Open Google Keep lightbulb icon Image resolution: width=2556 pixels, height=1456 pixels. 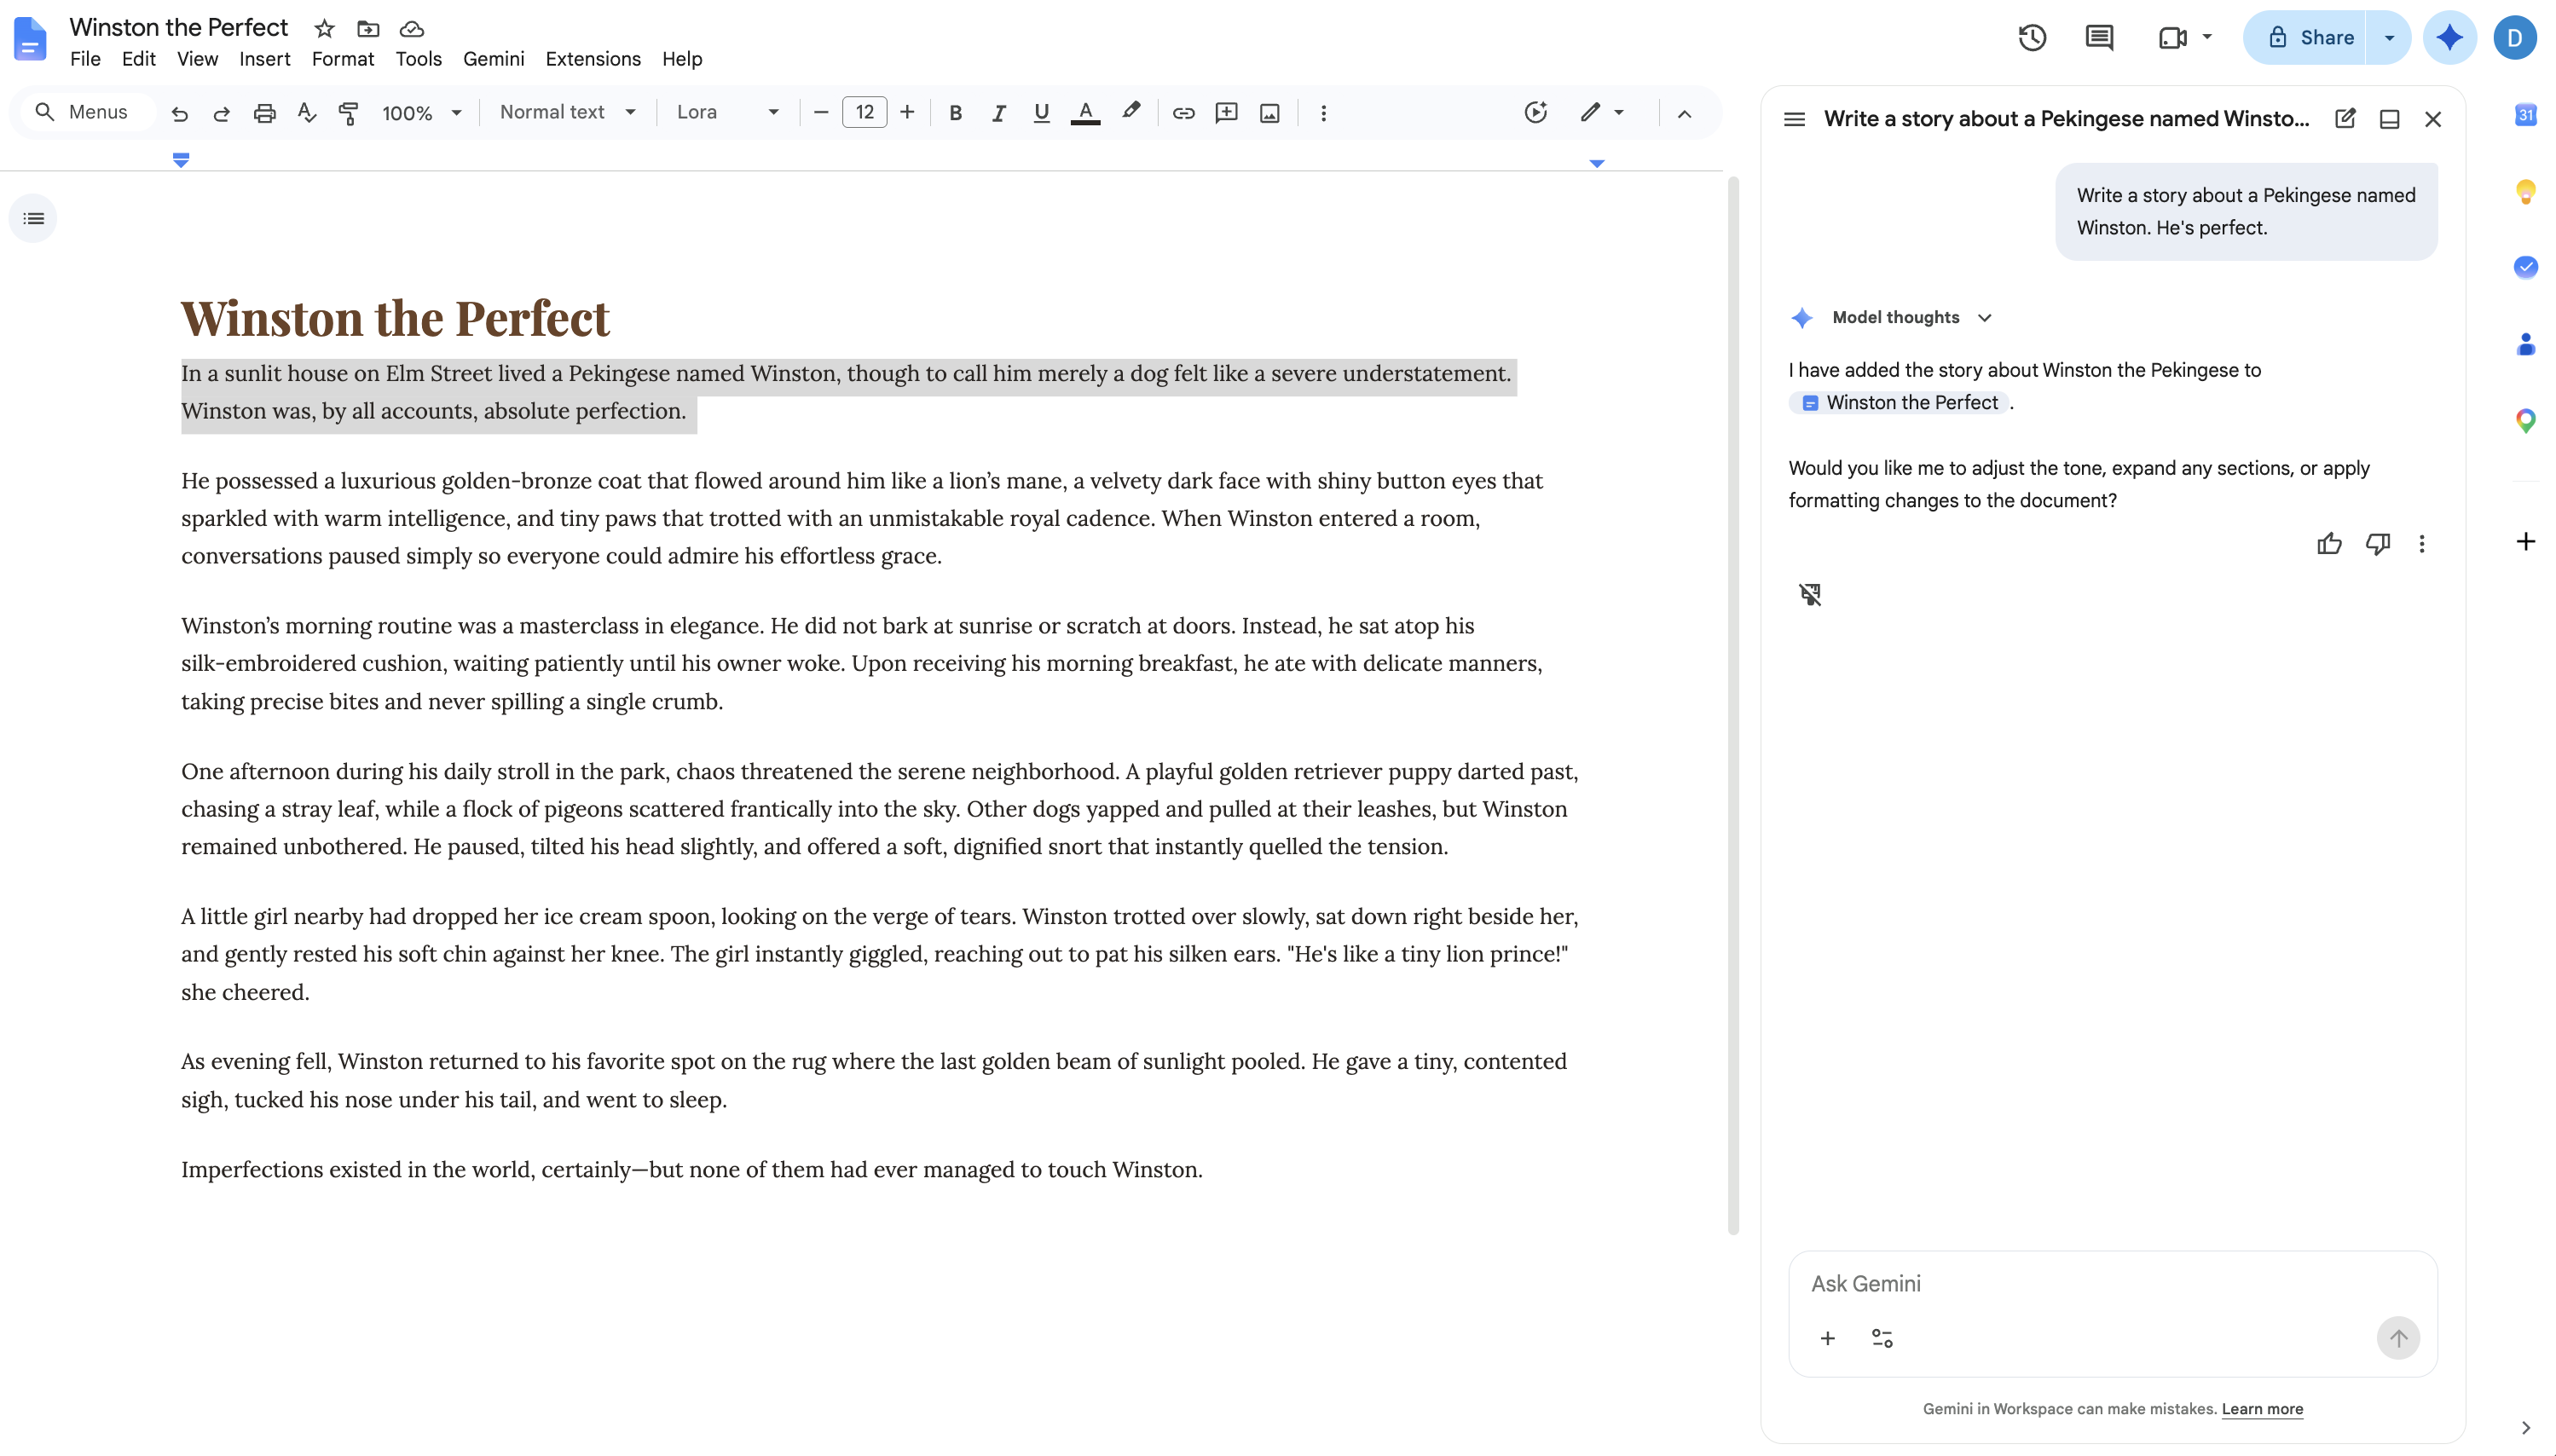(2525, 191)
